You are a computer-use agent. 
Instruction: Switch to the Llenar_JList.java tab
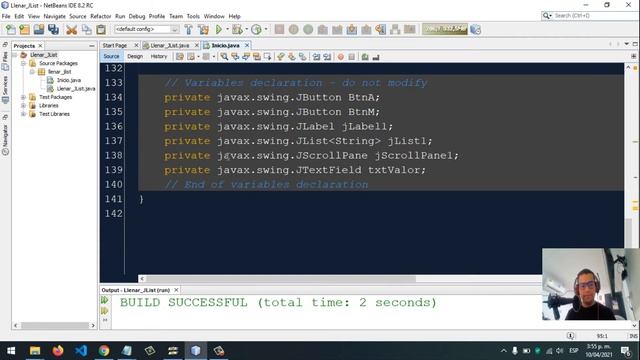pos(169,45)
